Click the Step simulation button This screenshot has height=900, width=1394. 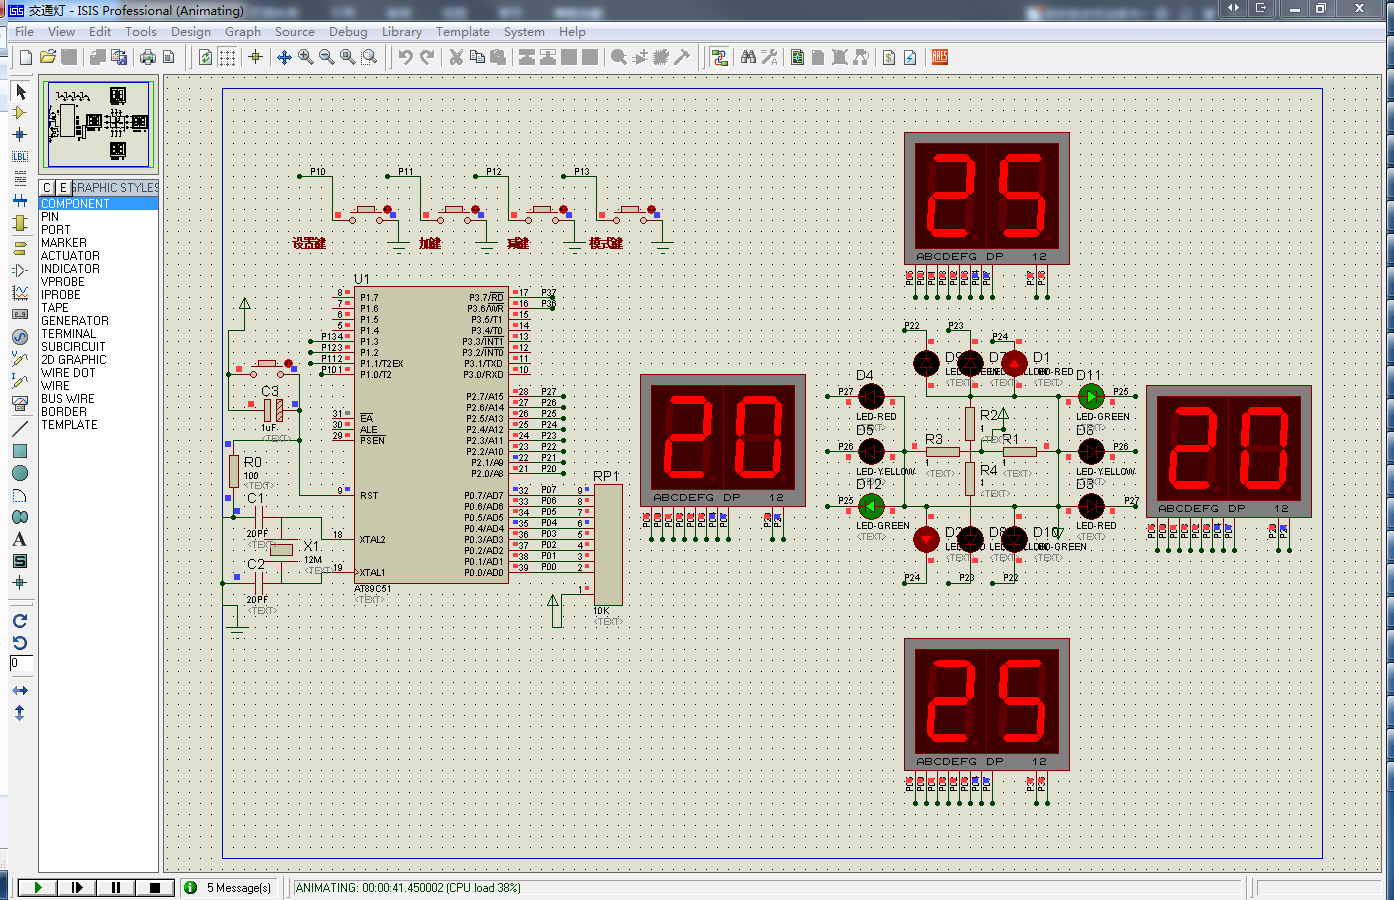click(x=76, y=887)
